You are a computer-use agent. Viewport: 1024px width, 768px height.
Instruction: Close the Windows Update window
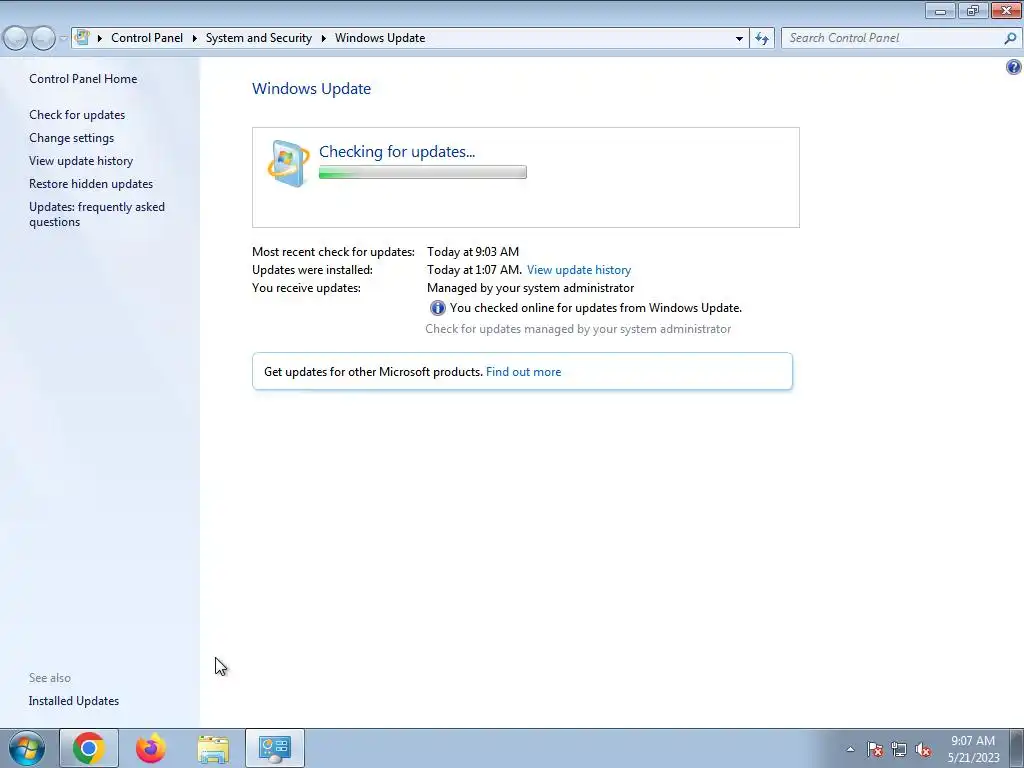coord(1006,10)
